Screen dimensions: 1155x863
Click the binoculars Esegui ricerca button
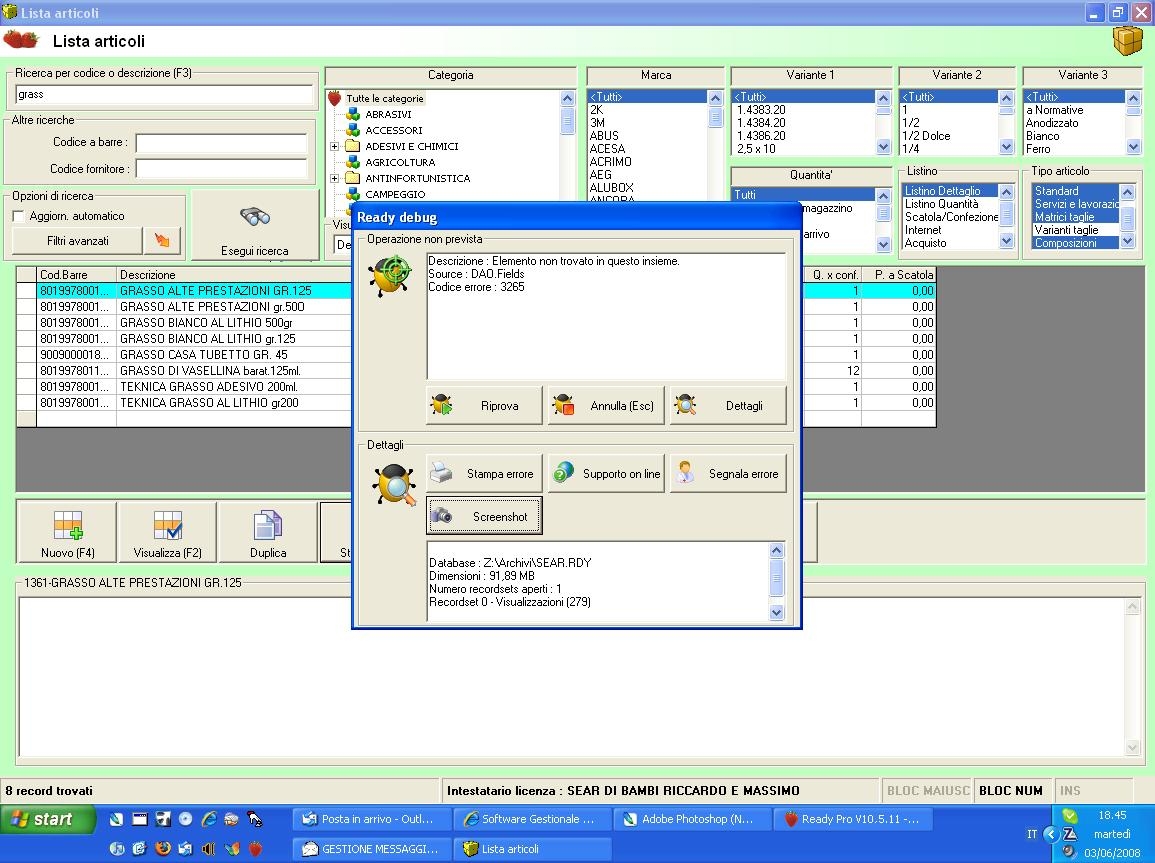click(255, 226)
